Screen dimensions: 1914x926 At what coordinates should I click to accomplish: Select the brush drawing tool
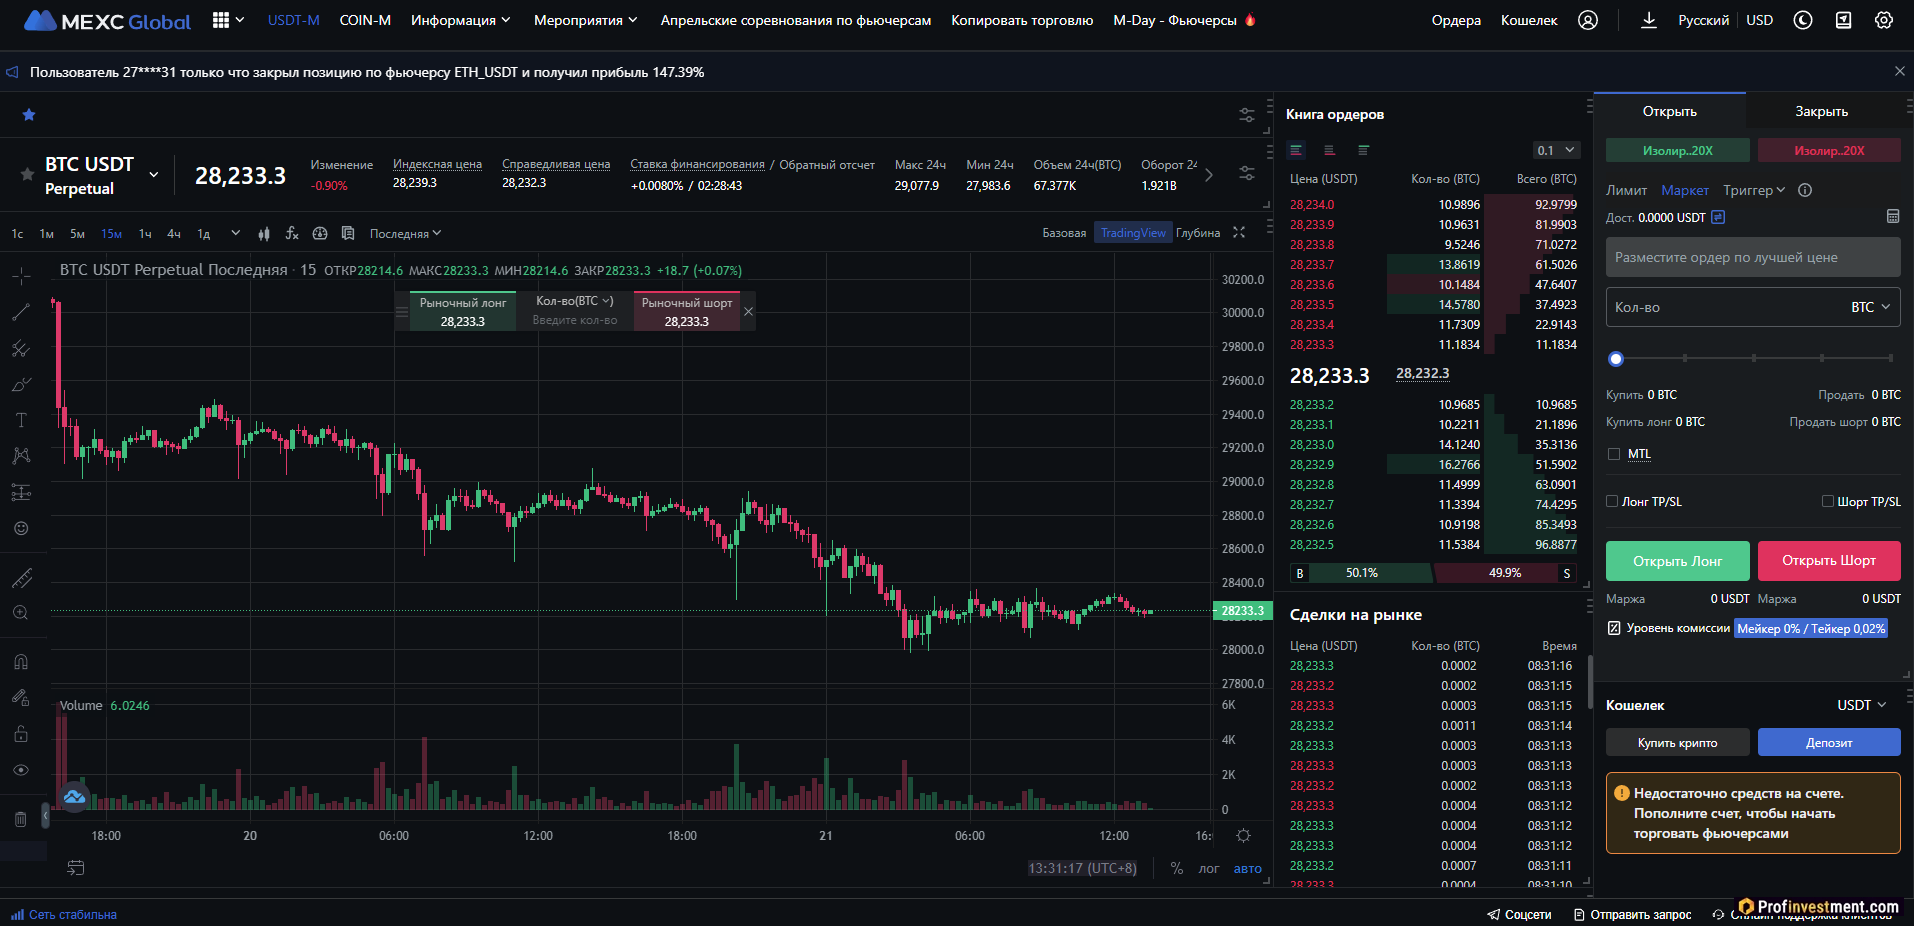point(21,384)
